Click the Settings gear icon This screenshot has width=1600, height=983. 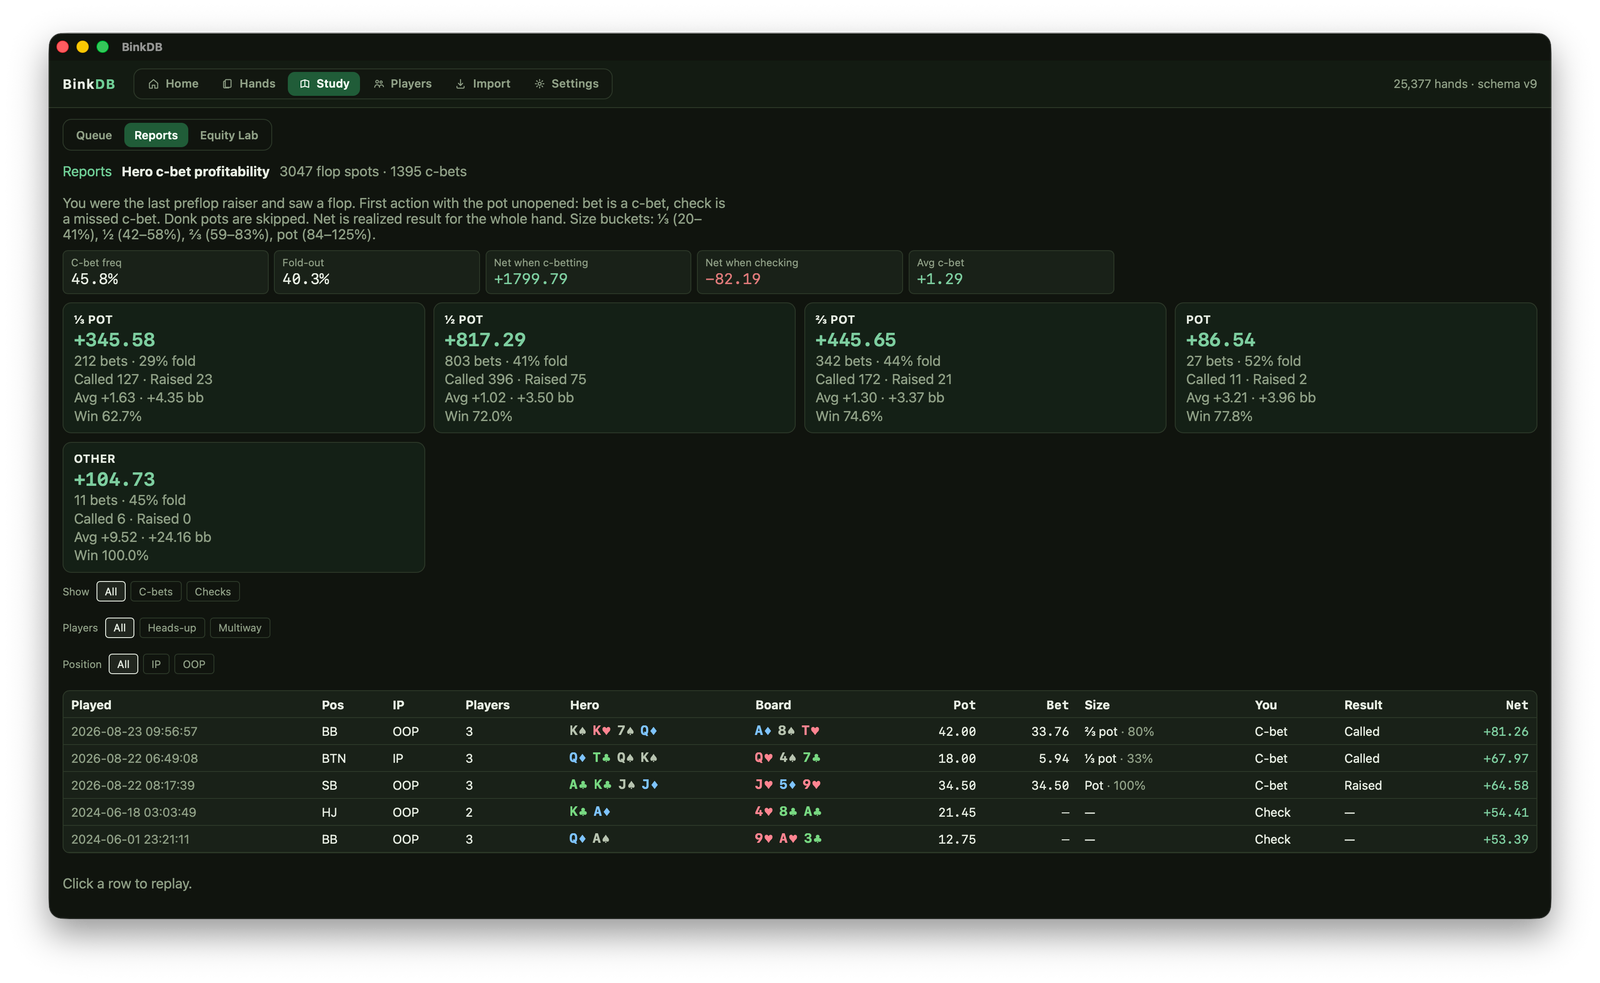tap(539, 84)
